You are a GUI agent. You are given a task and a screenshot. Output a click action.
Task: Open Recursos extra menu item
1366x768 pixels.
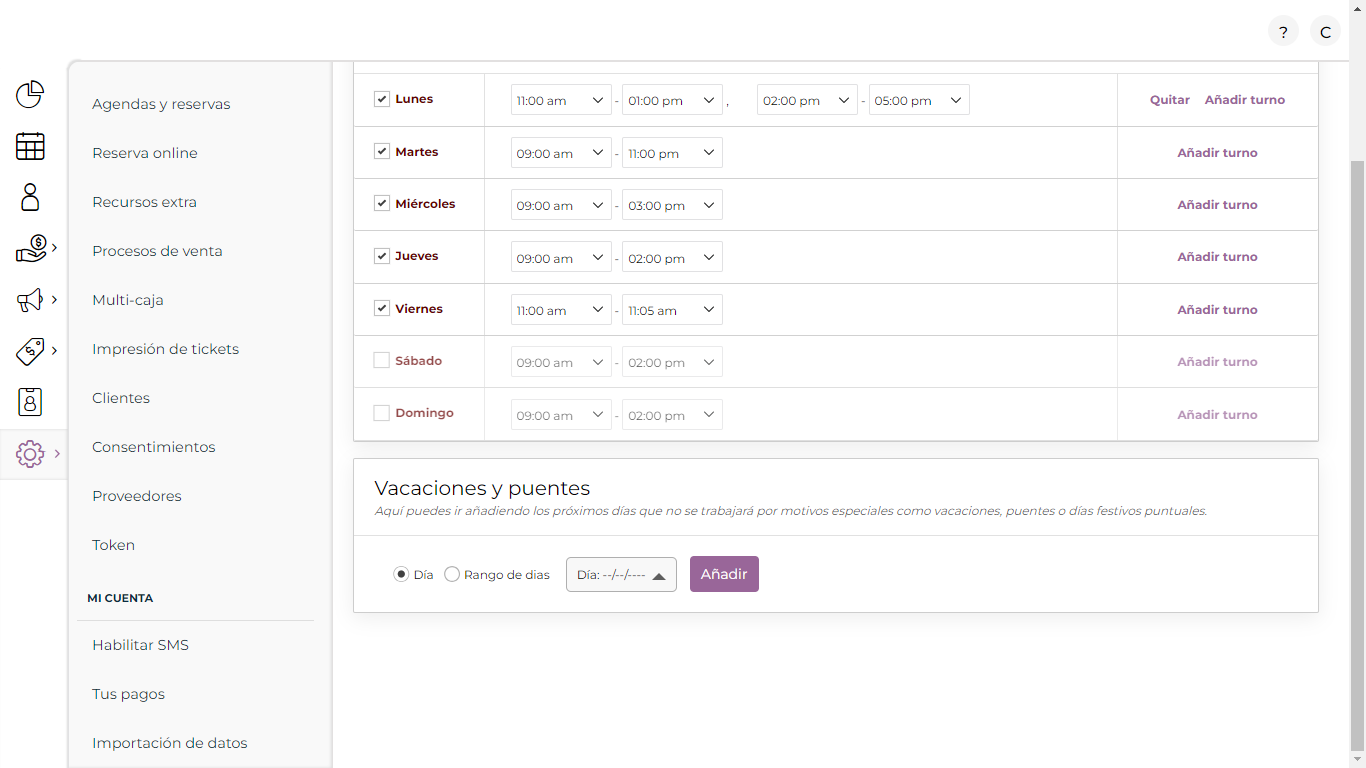point(144,202)
